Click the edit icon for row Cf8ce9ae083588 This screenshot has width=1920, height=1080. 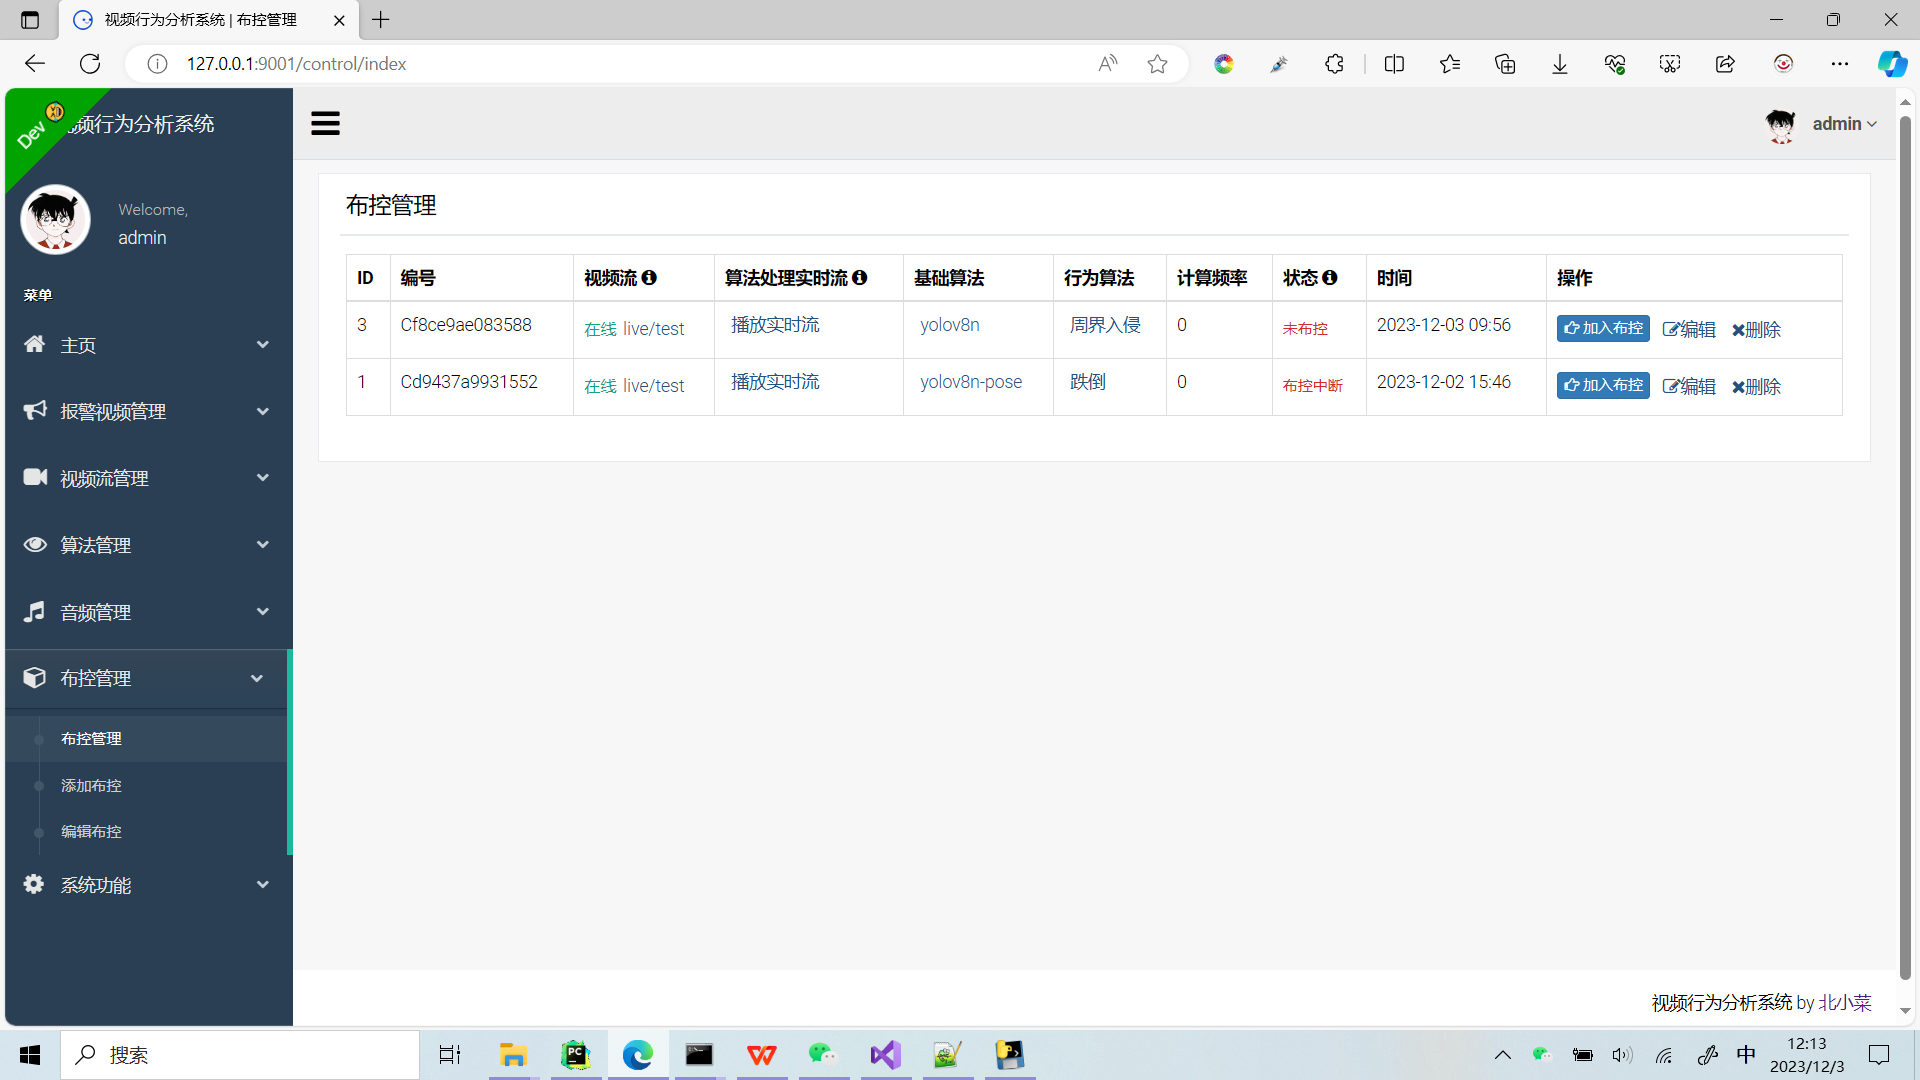(1671, 330)
